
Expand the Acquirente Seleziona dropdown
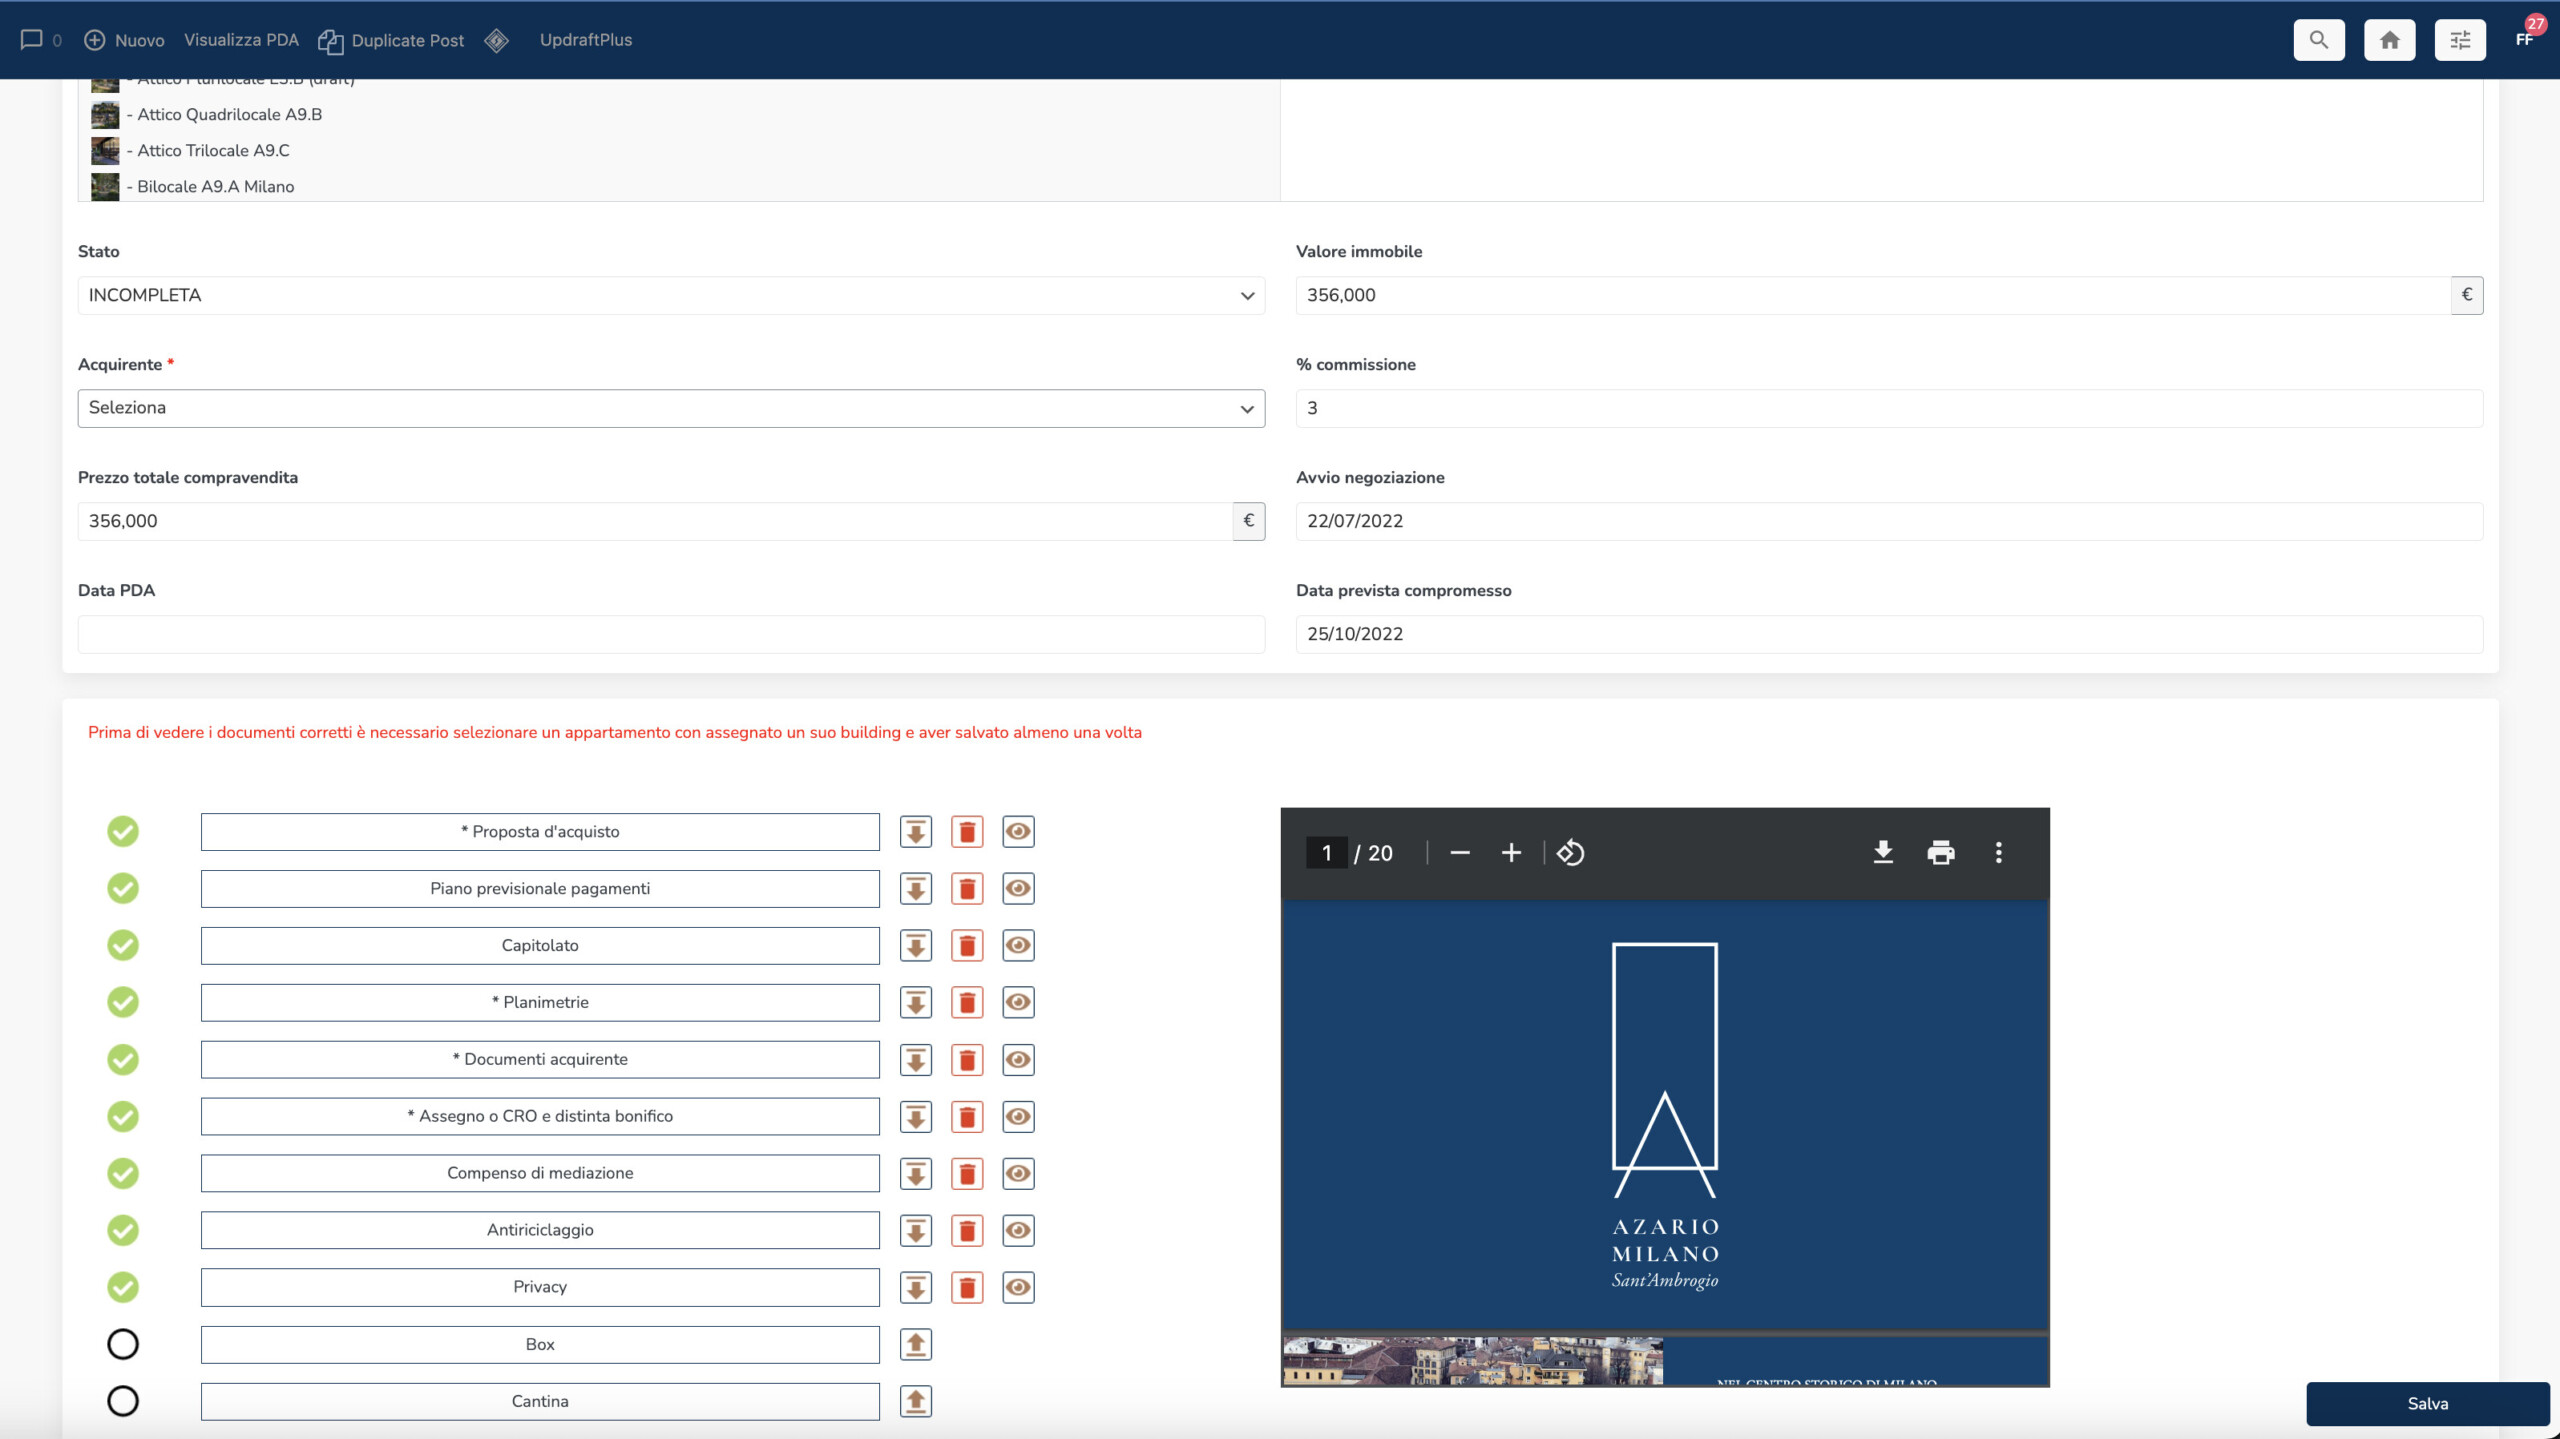point(671,409)
